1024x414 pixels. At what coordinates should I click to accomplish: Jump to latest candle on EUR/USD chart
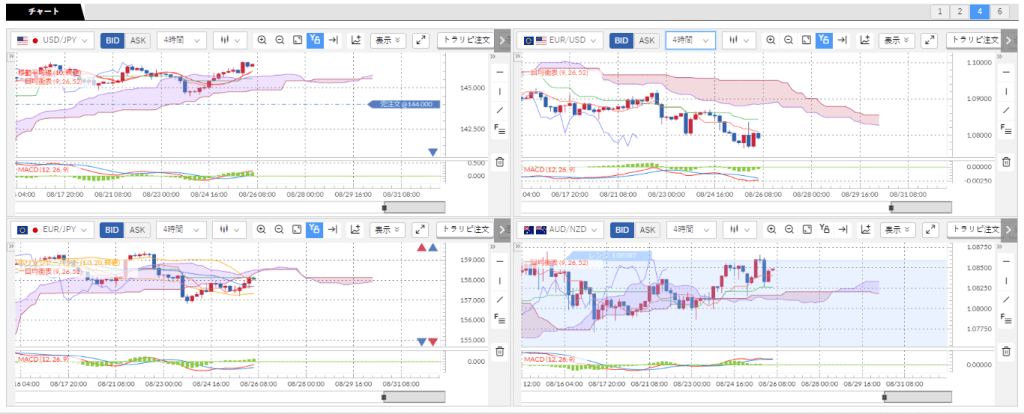[x=843, y=40]
